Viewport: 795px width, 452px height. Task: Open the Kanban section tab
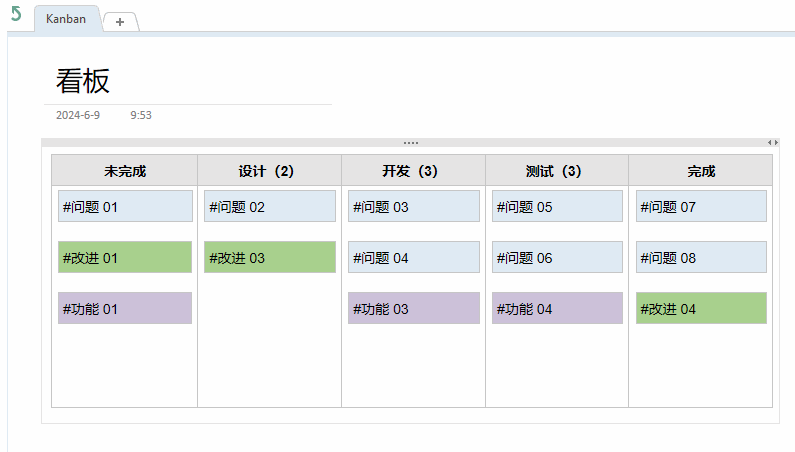(66, 19)
